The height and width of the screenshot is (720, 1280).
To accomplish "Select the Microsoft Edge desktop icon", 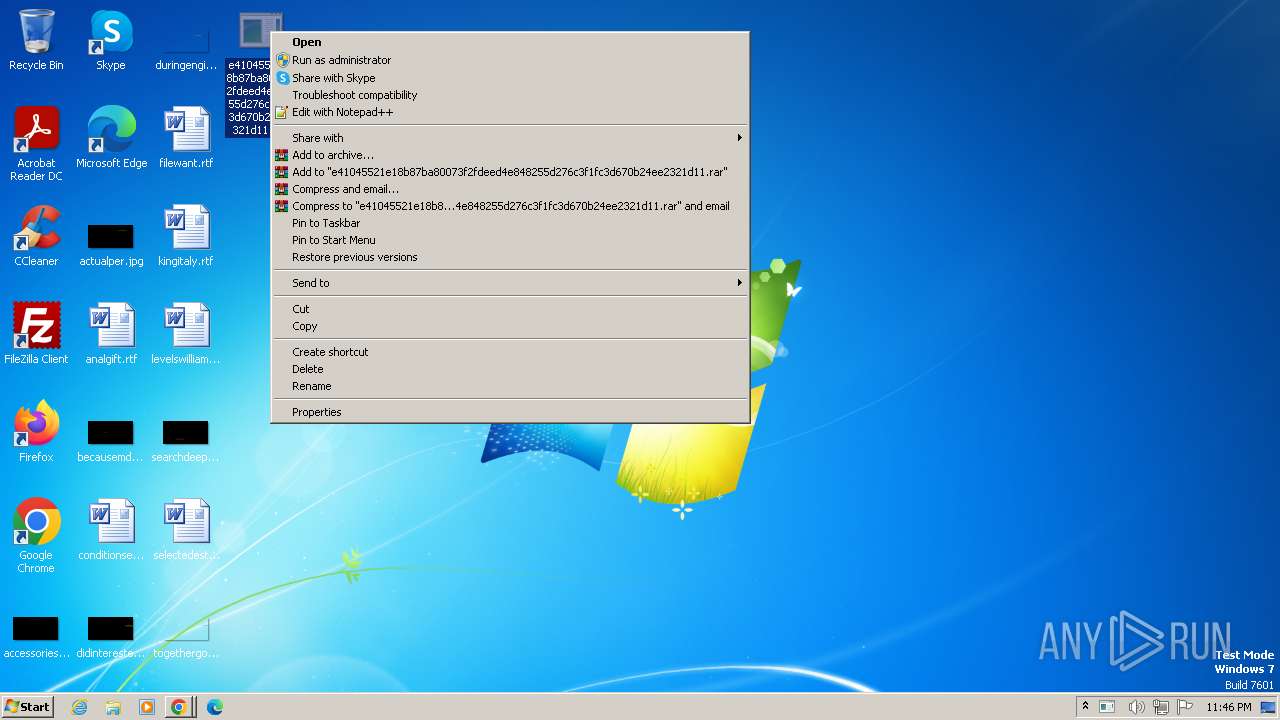I will [111, 138].
